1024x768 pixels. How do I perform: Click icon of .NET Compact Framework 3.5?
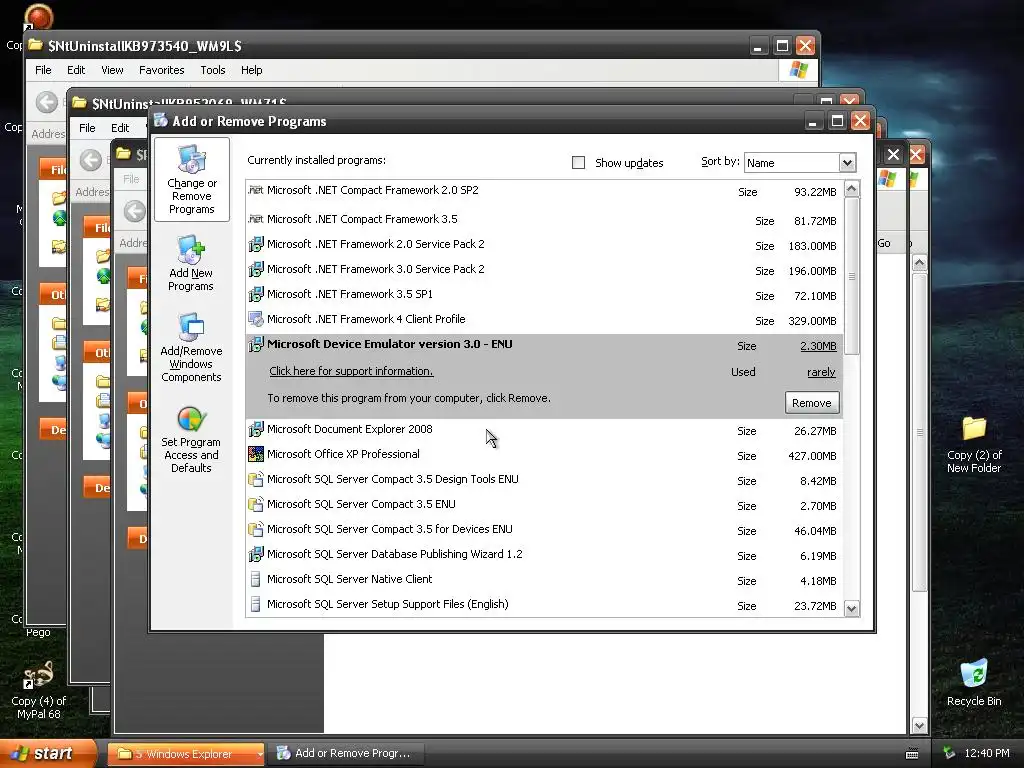(255, 219)
